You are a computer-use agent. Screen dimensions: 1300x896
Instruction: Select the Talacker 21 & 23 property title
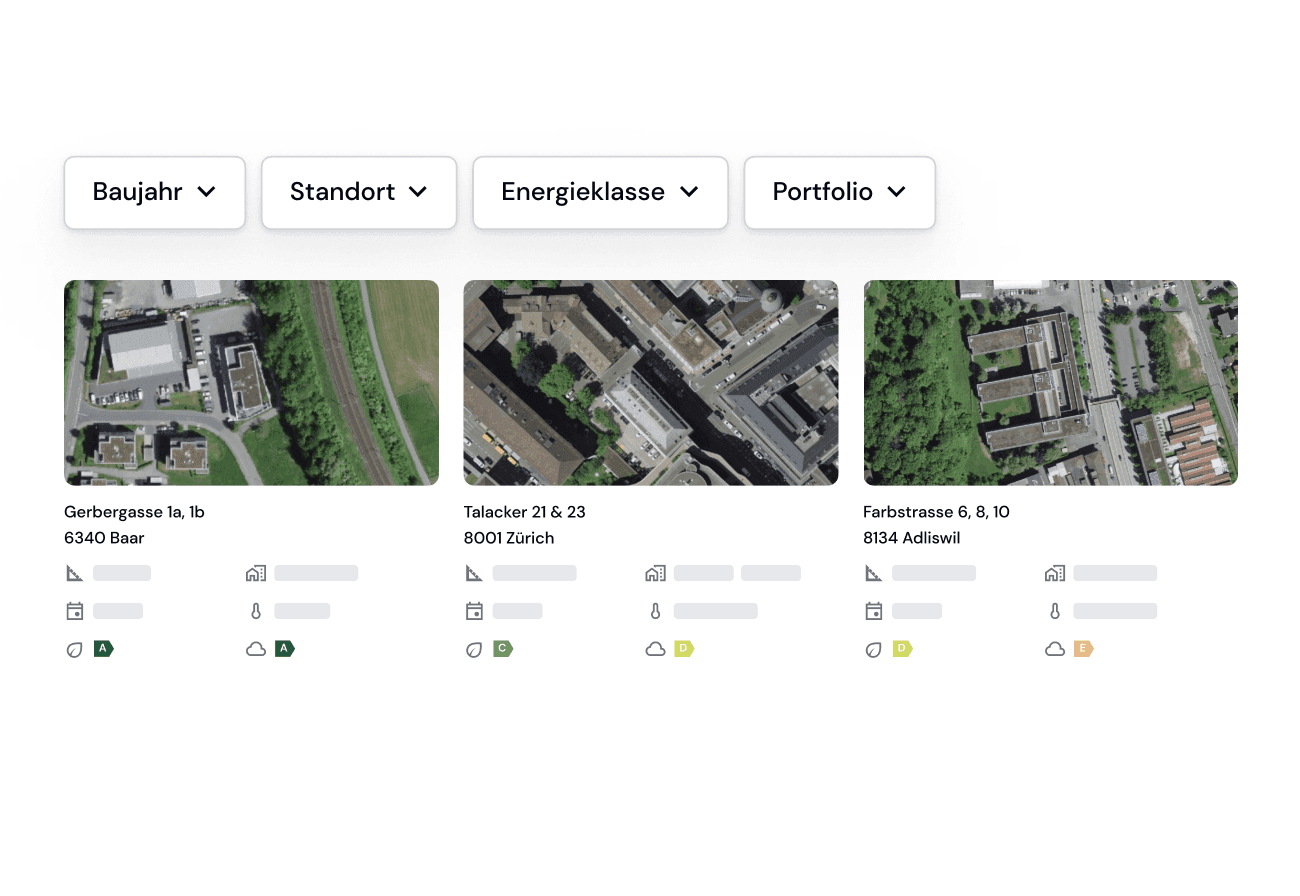pyautogui.click(x=524, y=512)
